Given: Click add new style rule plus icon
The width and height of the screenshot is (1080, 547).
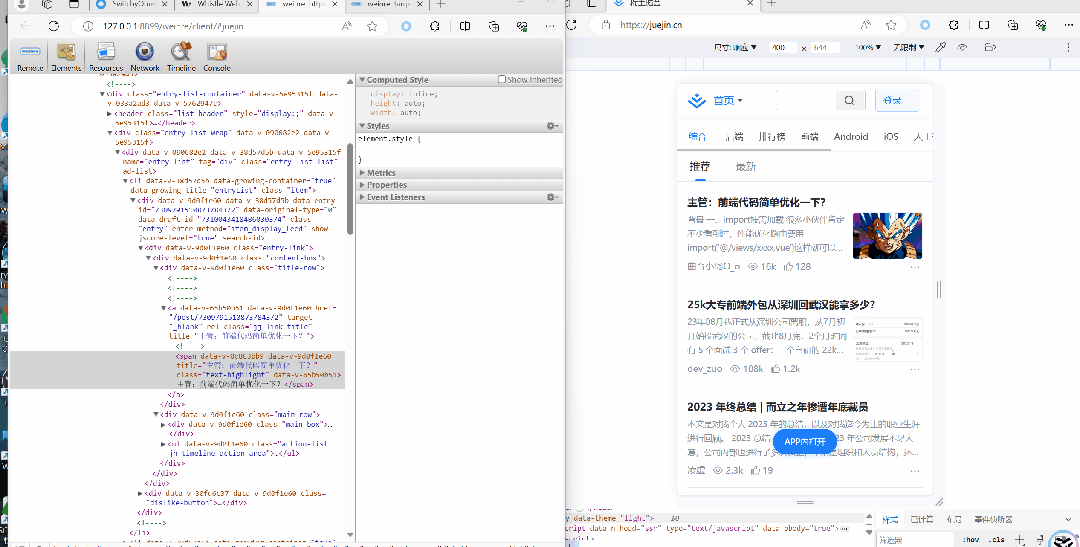Looking at the screenshot, I should point(1020,539).
